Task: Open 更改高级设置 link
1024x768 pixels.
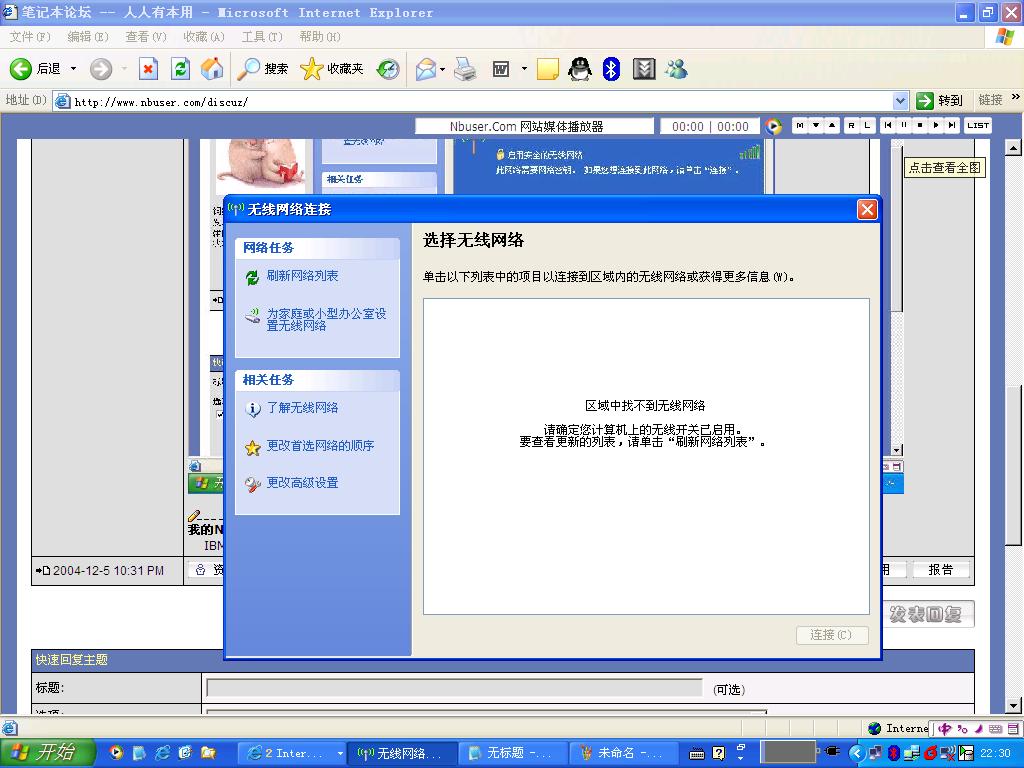Action: pyautogui.click(x=302, y=483)
